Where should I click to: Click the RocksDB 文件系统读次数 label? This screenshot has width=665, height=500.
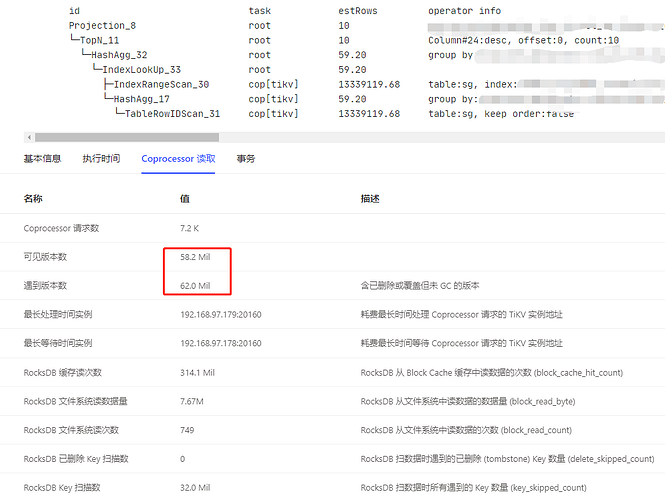pos(71,430)
